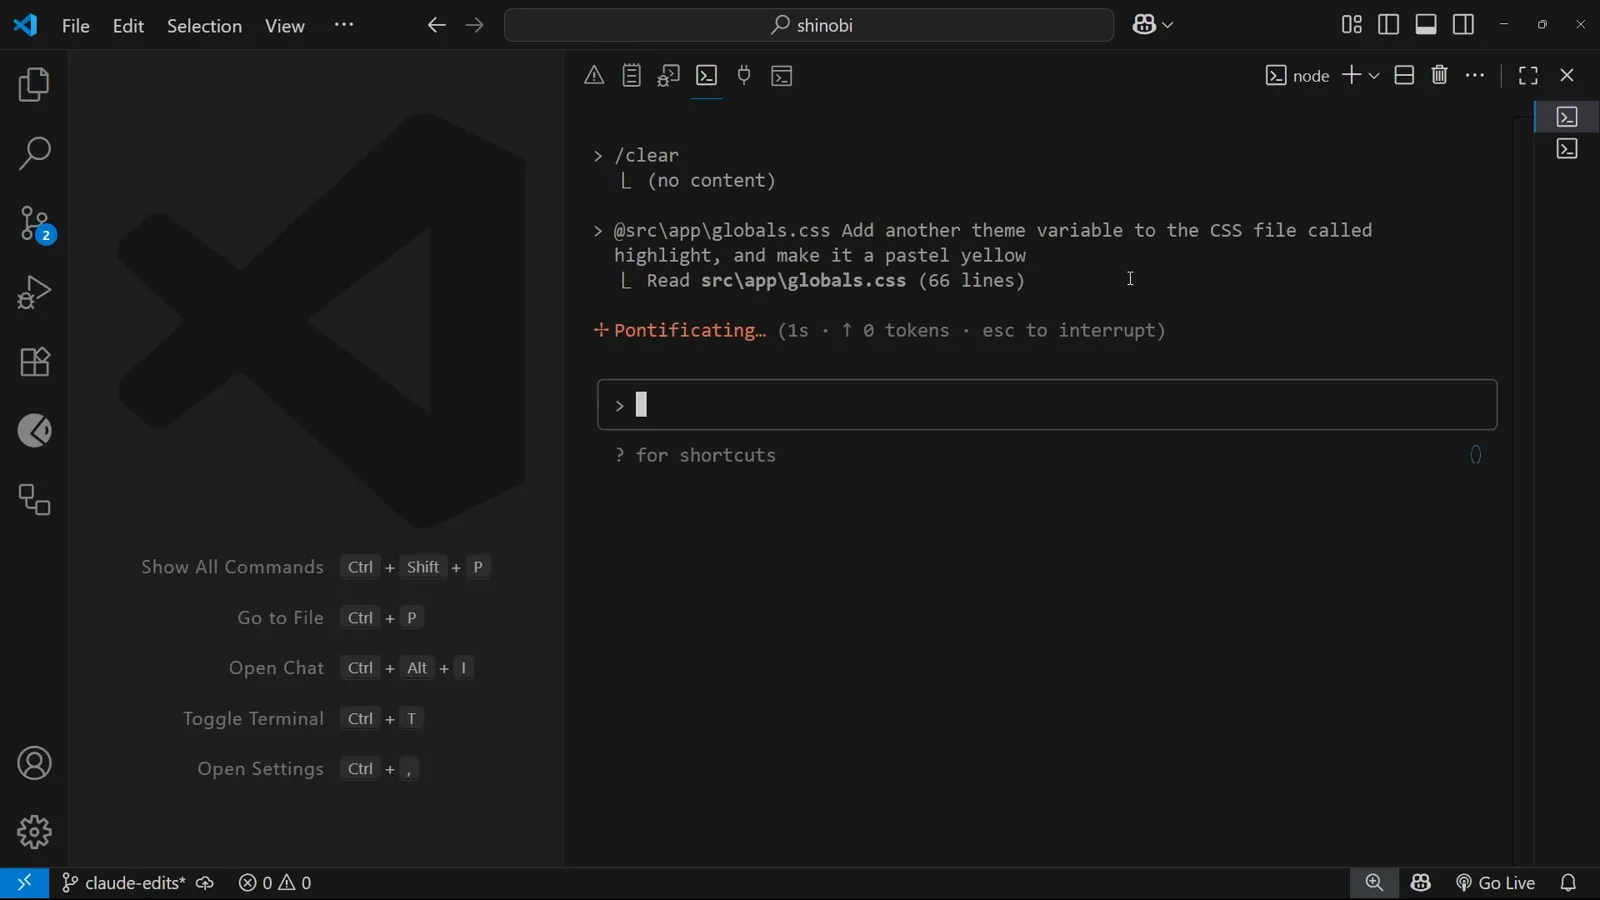This screenshot has width=1600, height=900.
Task: Kill the terminal with trash icon
Action: click(x=1440, y=75)
